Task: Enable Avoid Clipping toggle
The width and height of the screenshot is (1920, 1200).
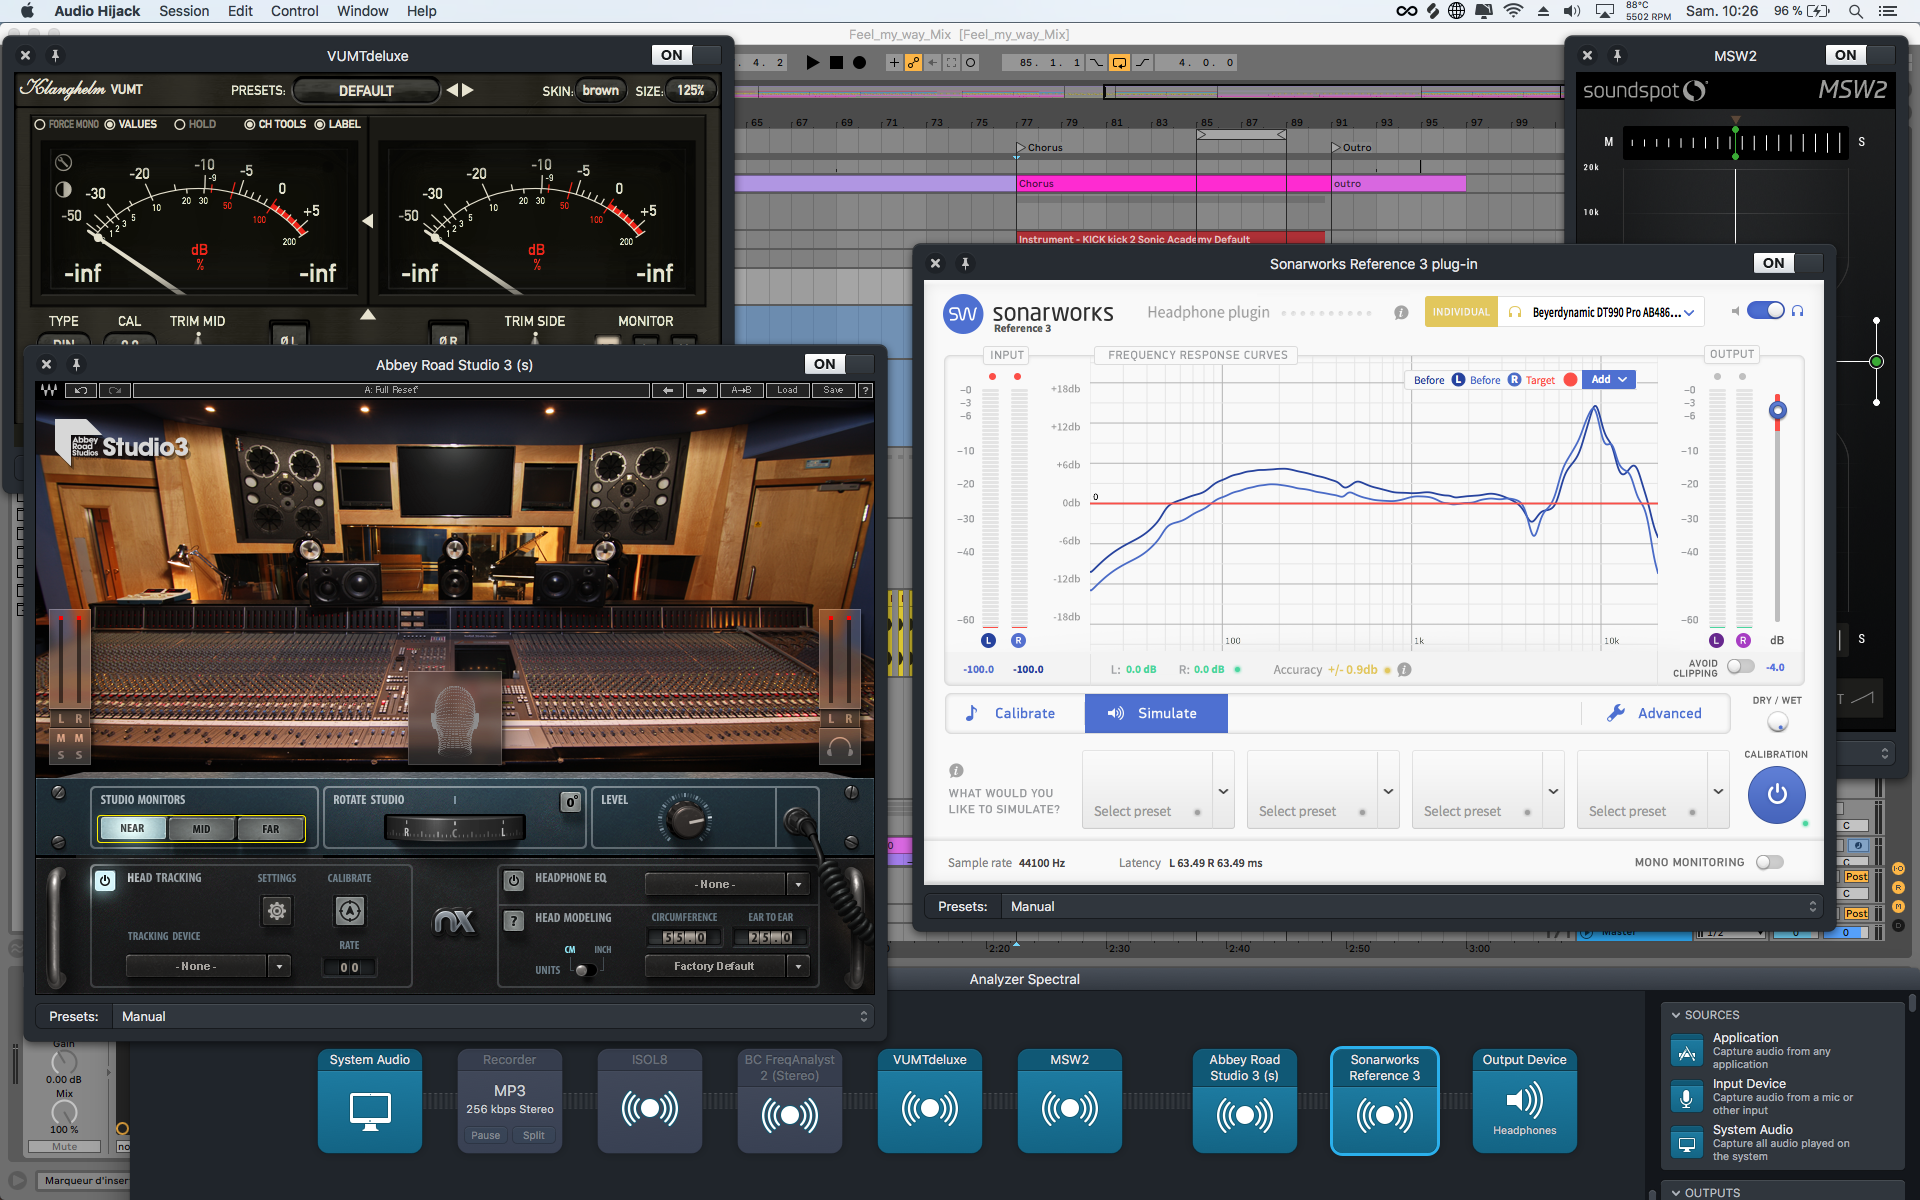Action: pyautogui.click(x=1740, y=667)
